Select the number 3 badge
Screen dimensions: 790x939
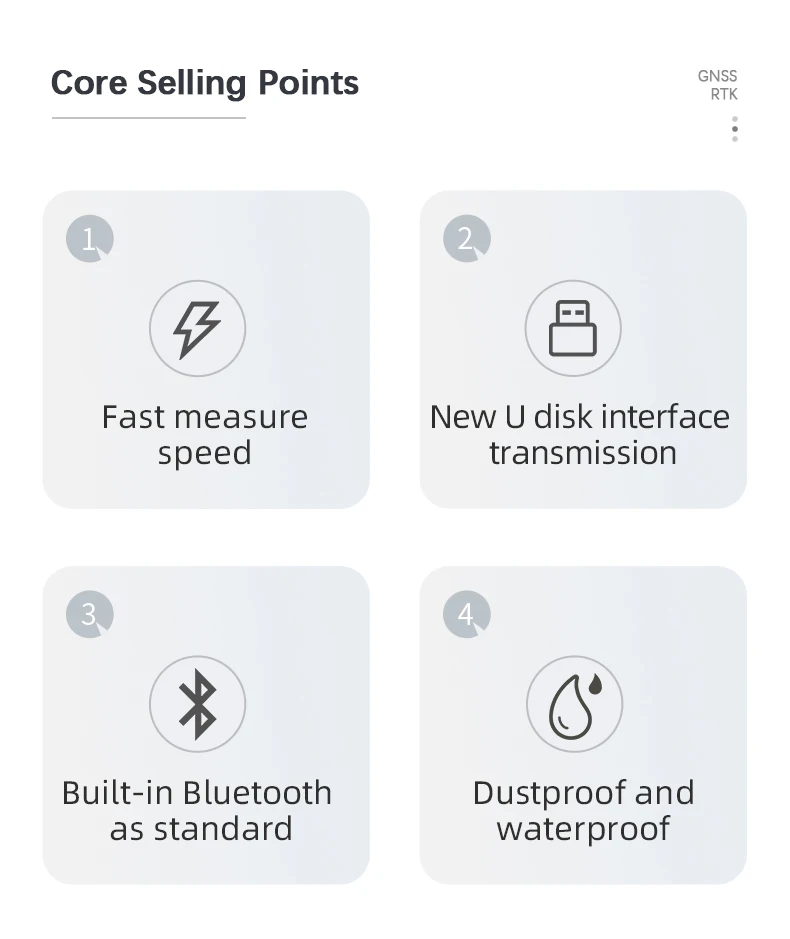(x=90, y=614)
